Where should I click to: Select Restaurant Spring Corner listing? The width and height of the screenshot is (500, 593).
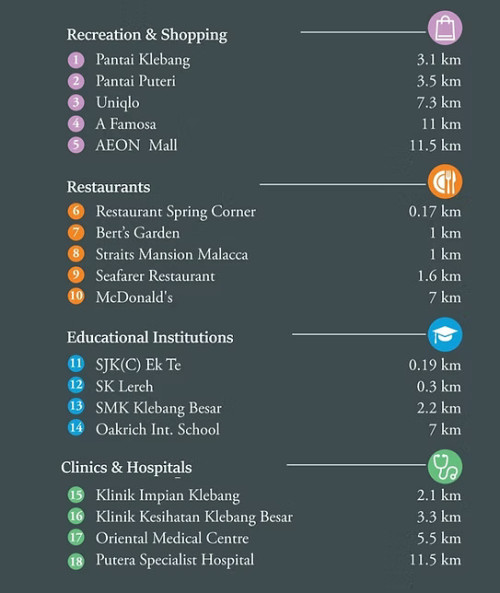[176, 212]
